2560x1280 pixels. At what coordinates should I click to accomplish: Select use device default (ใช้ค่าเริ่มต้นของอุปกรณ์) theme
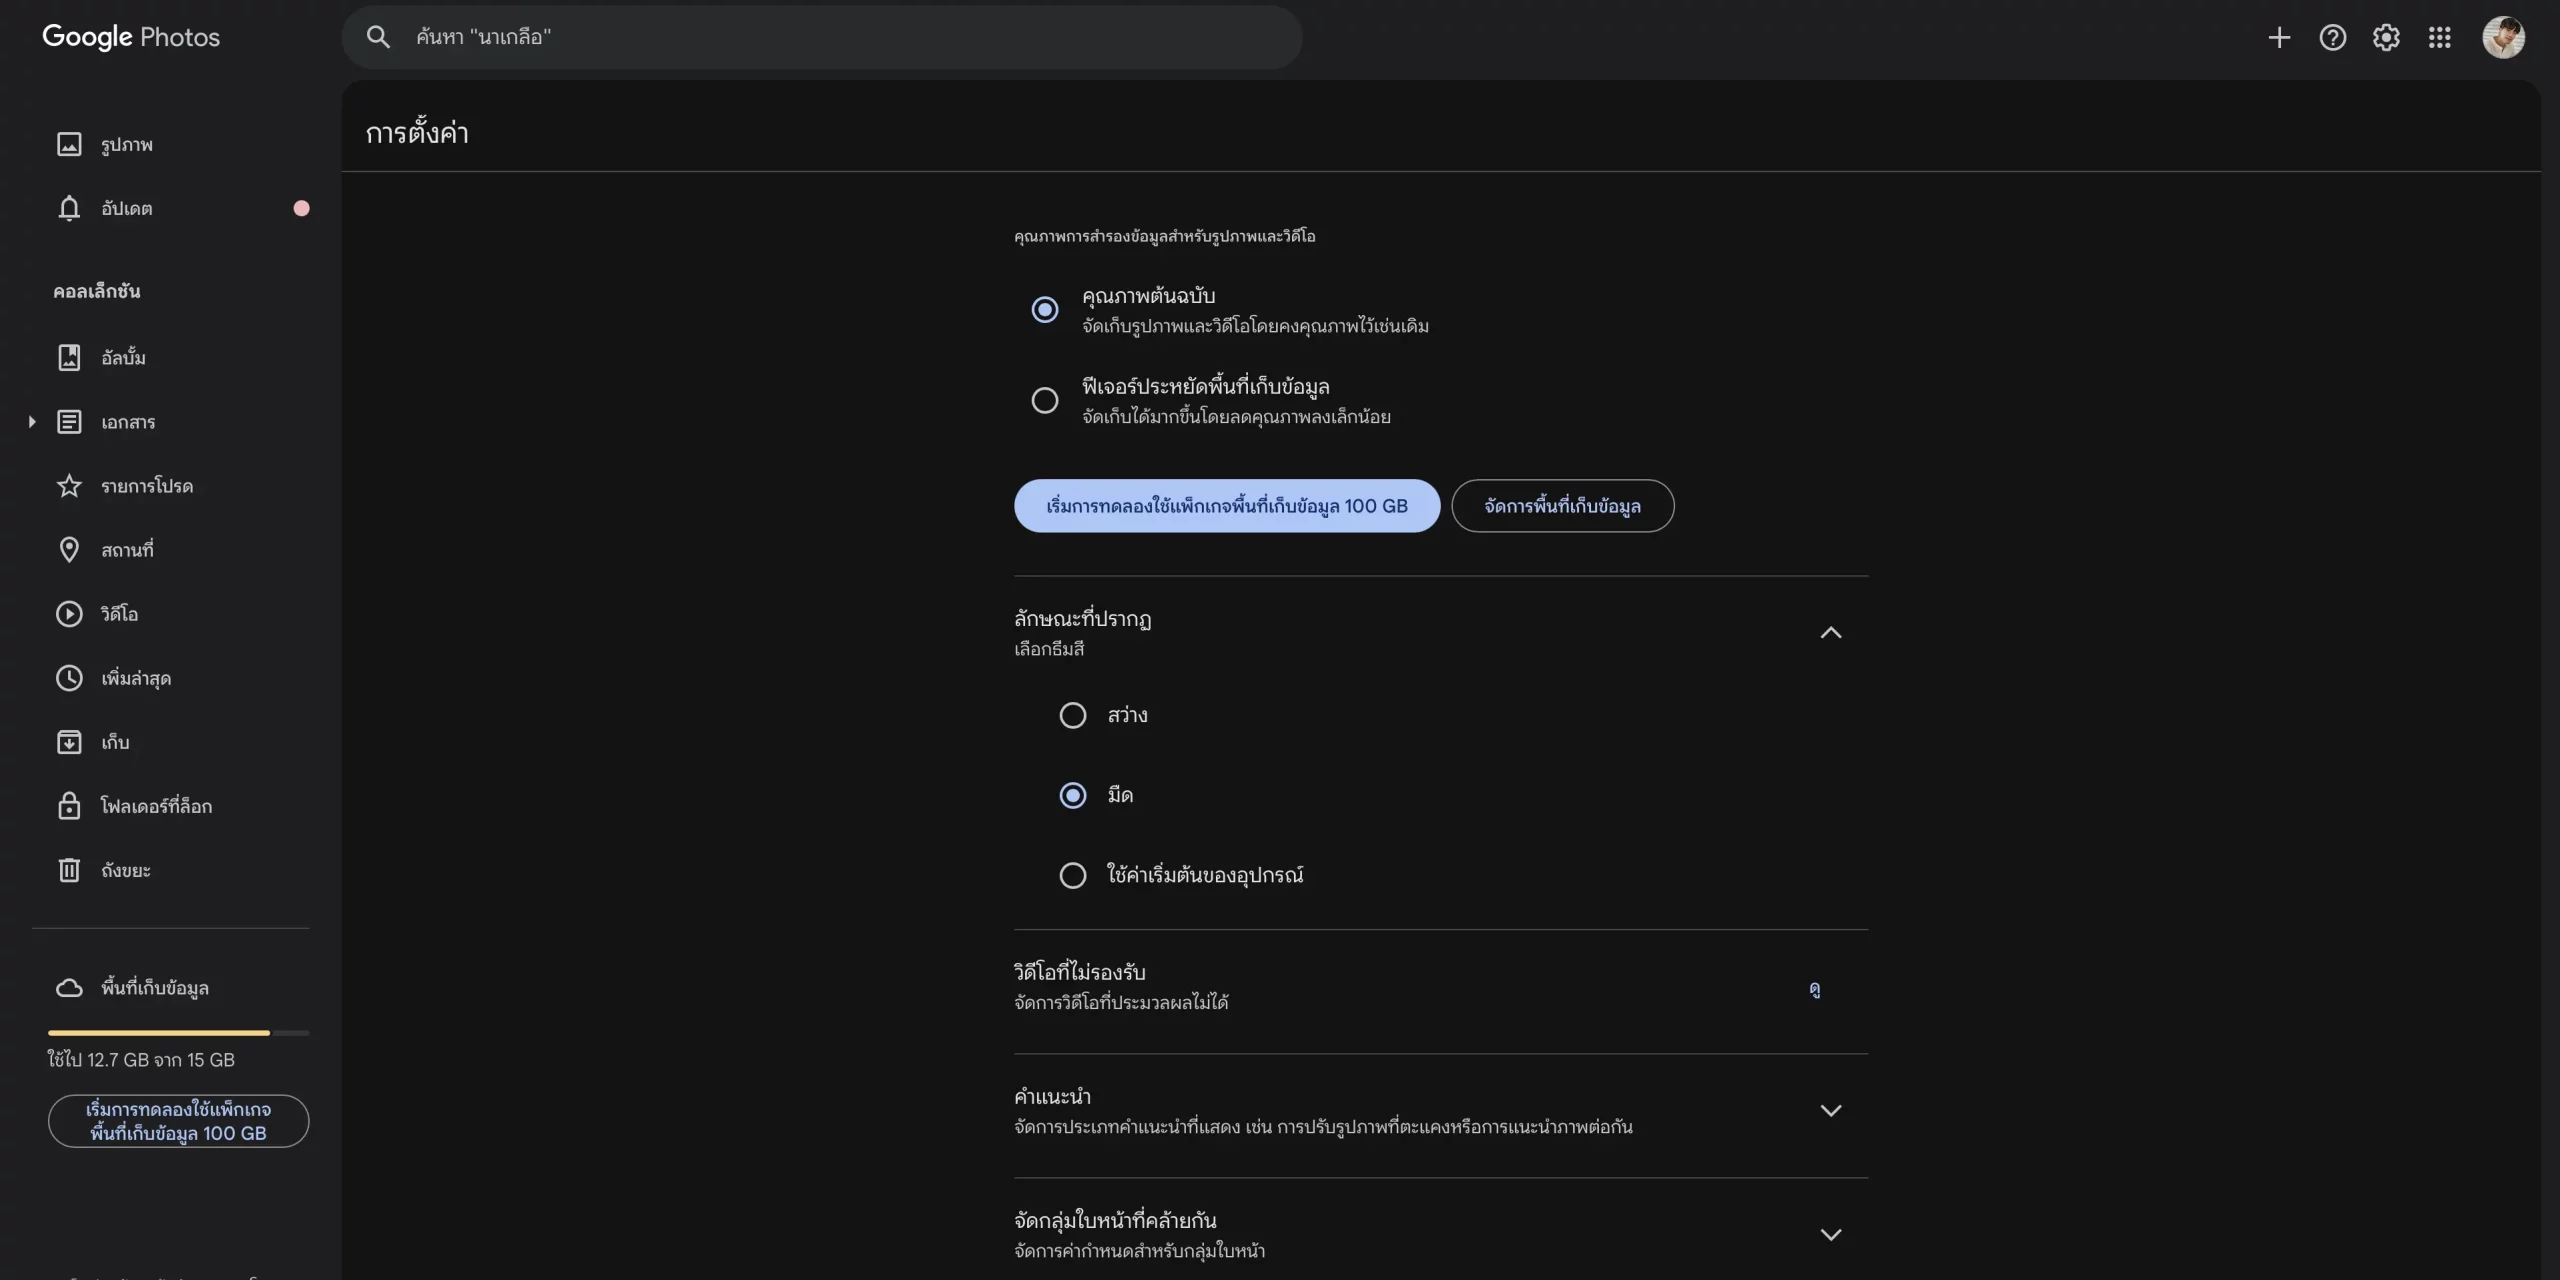[x=1073, y=876]
